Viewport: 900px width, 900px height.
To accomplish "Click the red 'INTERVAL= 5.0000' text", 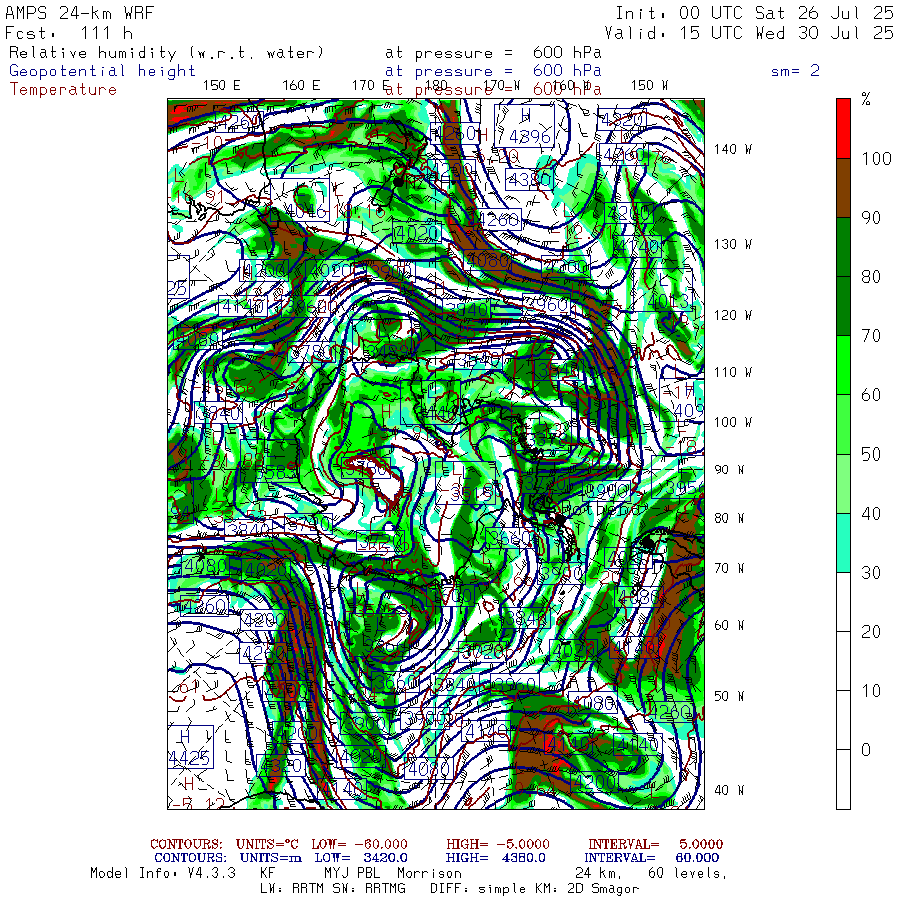I will [655, 844].
